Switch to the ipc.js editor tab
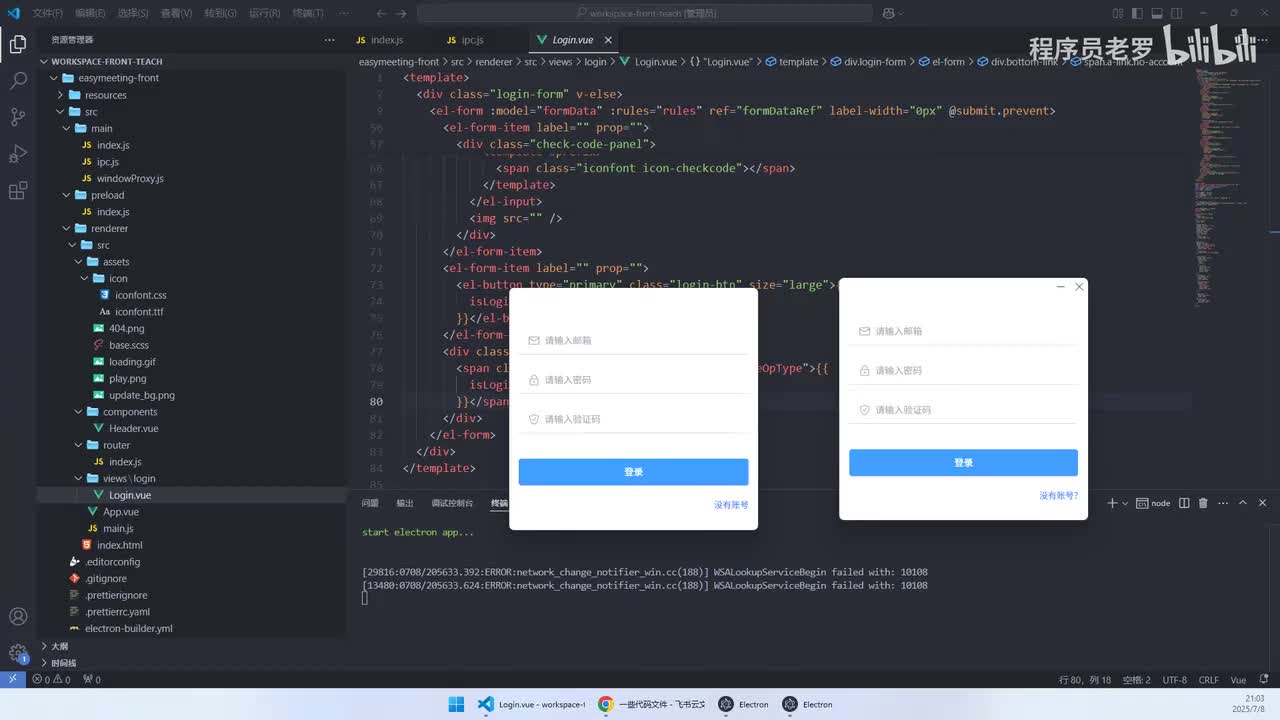The width and height of the screenshot is (1280, 720). (472, 40)
